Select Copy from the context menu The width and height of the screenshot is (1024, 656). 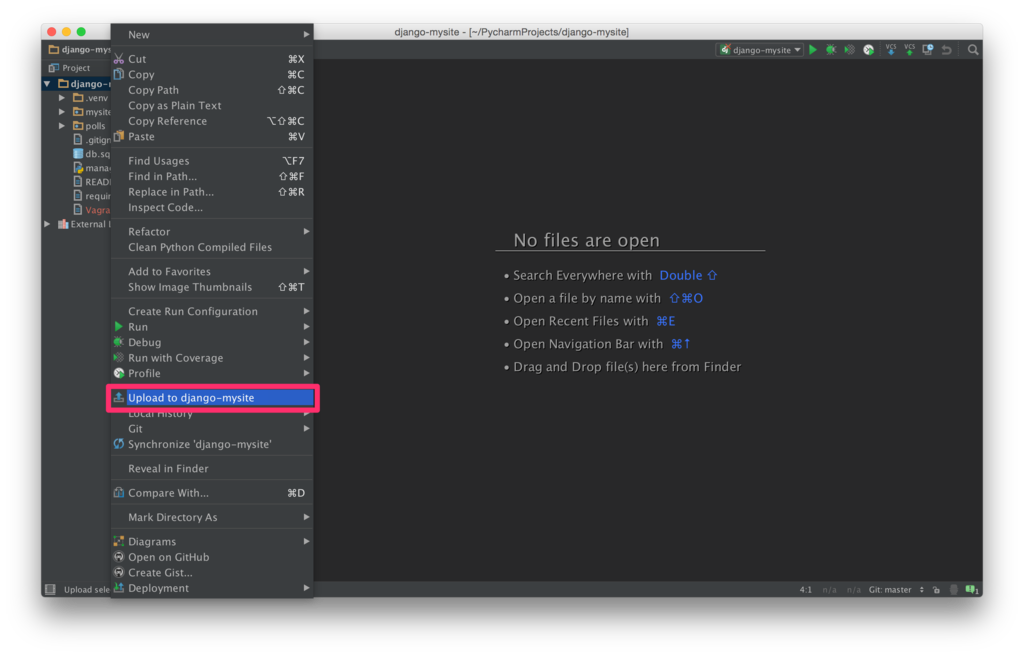[212, 74]
